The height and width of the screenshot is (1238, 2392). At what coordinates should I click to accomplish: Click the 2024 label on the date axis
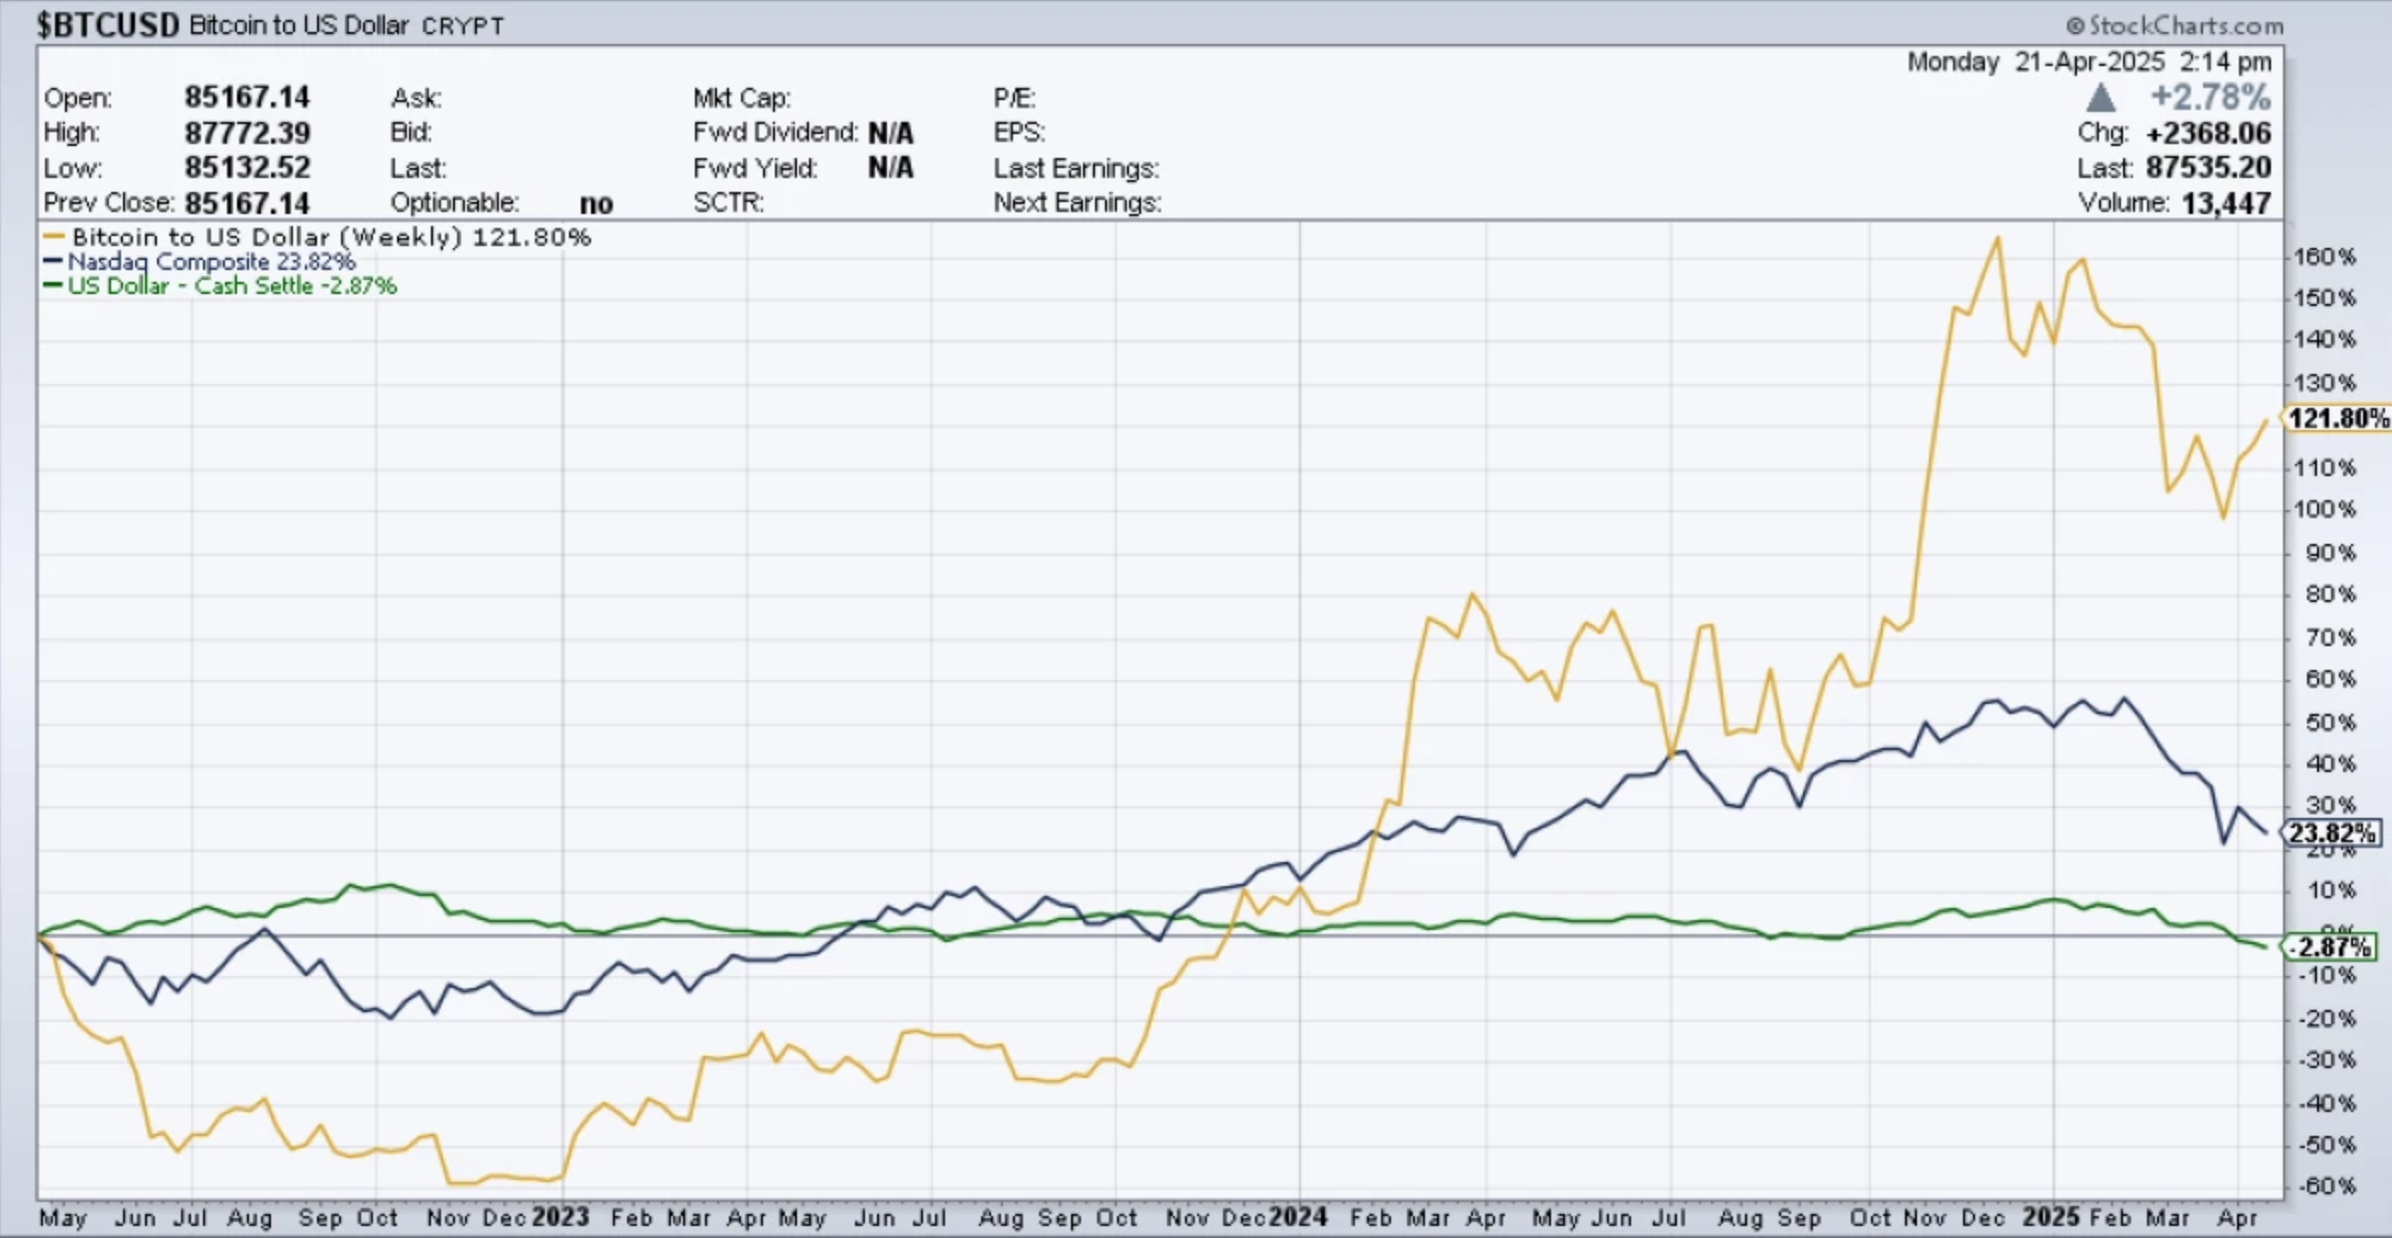pos(1300,1218)
